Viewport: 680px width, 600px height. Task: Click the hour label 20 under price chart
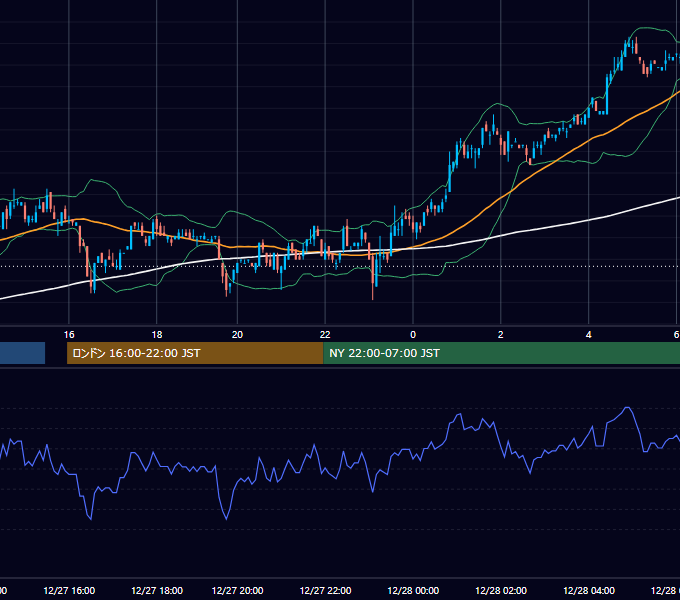[x=237, y=335]
